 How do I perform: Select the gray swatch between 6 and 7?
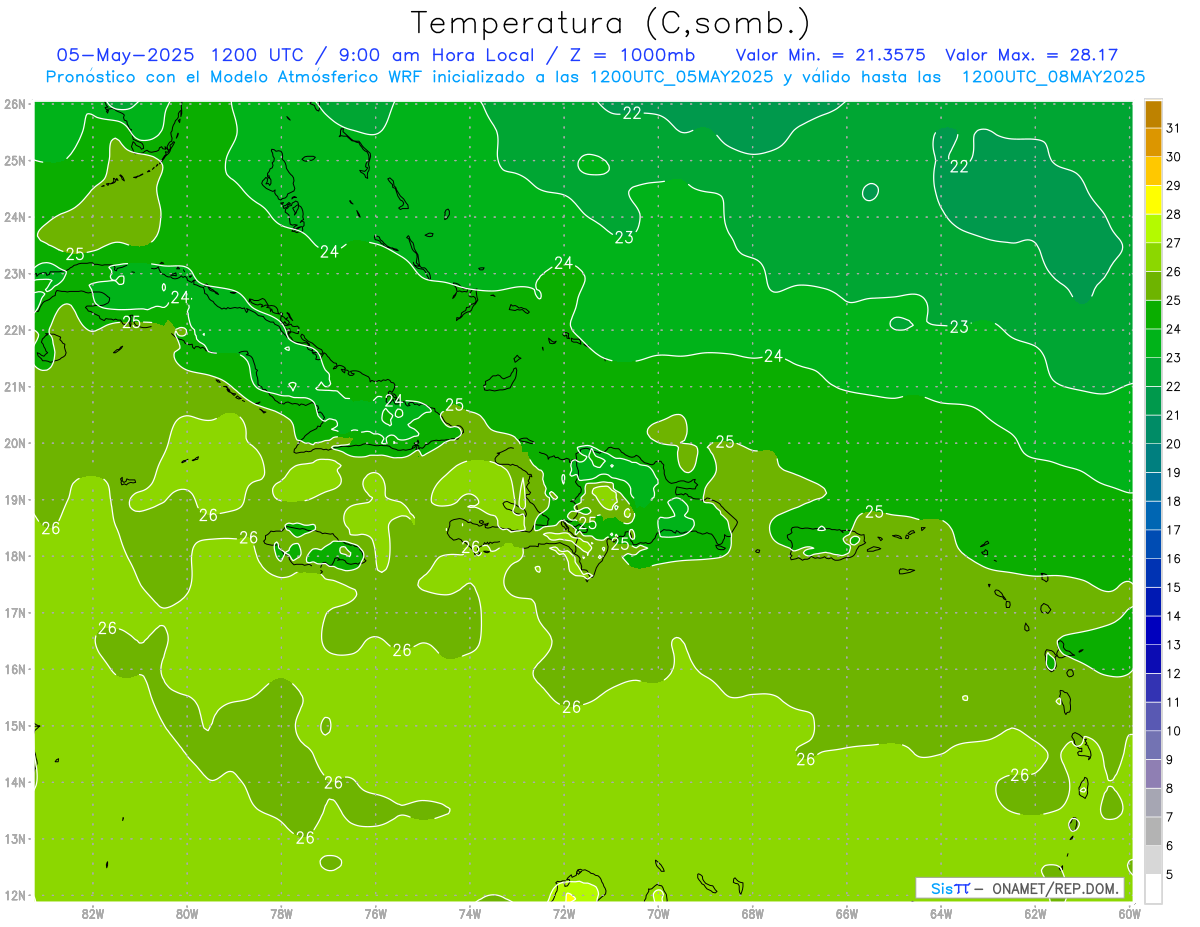(1153, 831)
